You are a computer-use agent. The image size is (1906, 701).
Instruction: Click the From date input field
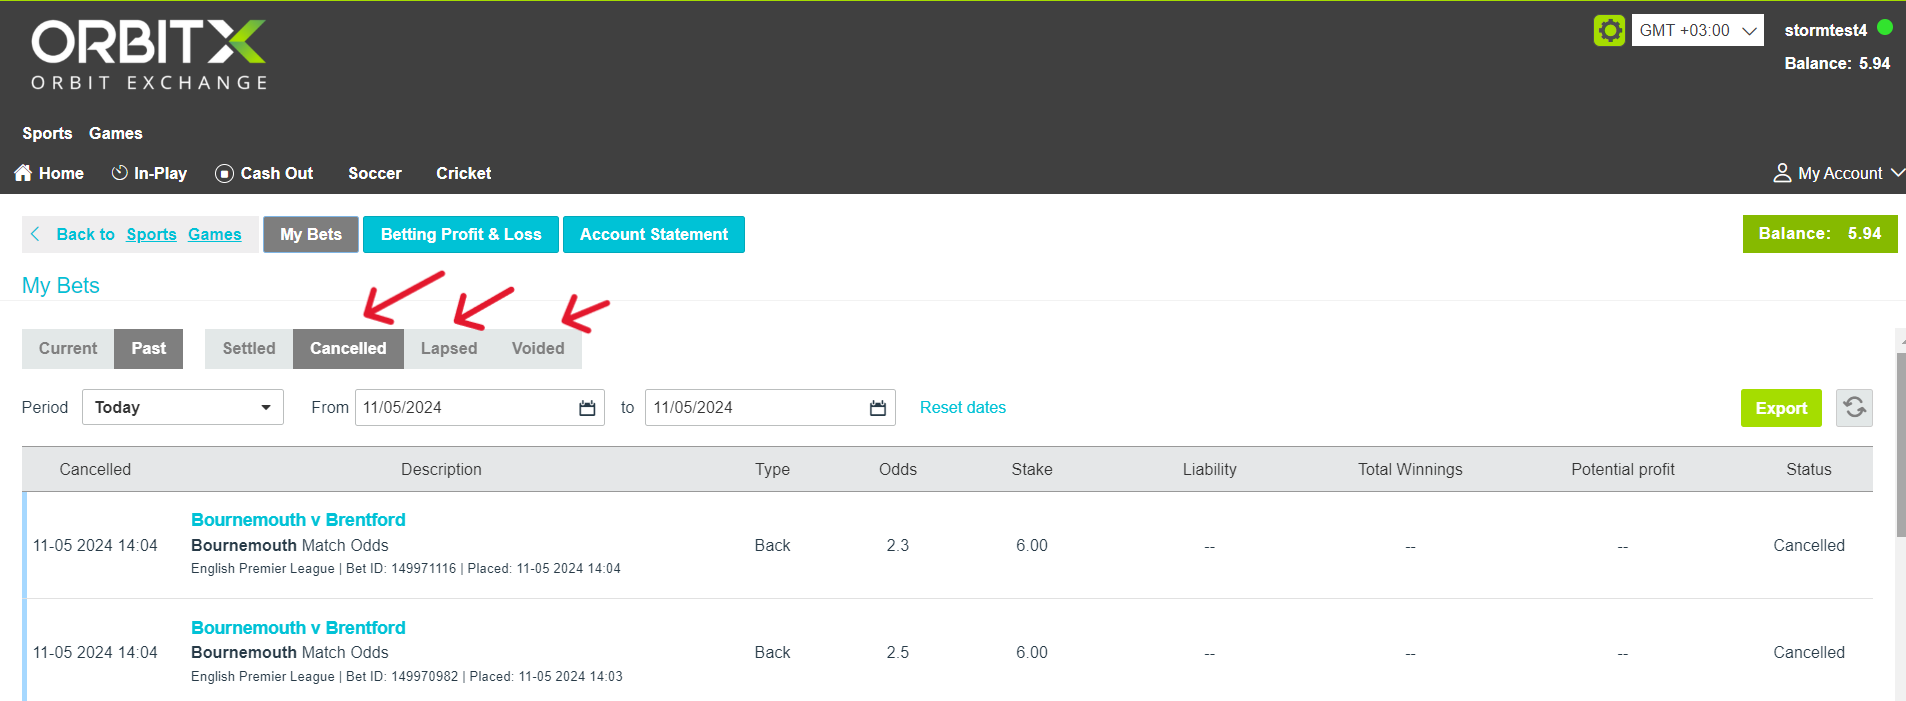click(x=480, y=407)
